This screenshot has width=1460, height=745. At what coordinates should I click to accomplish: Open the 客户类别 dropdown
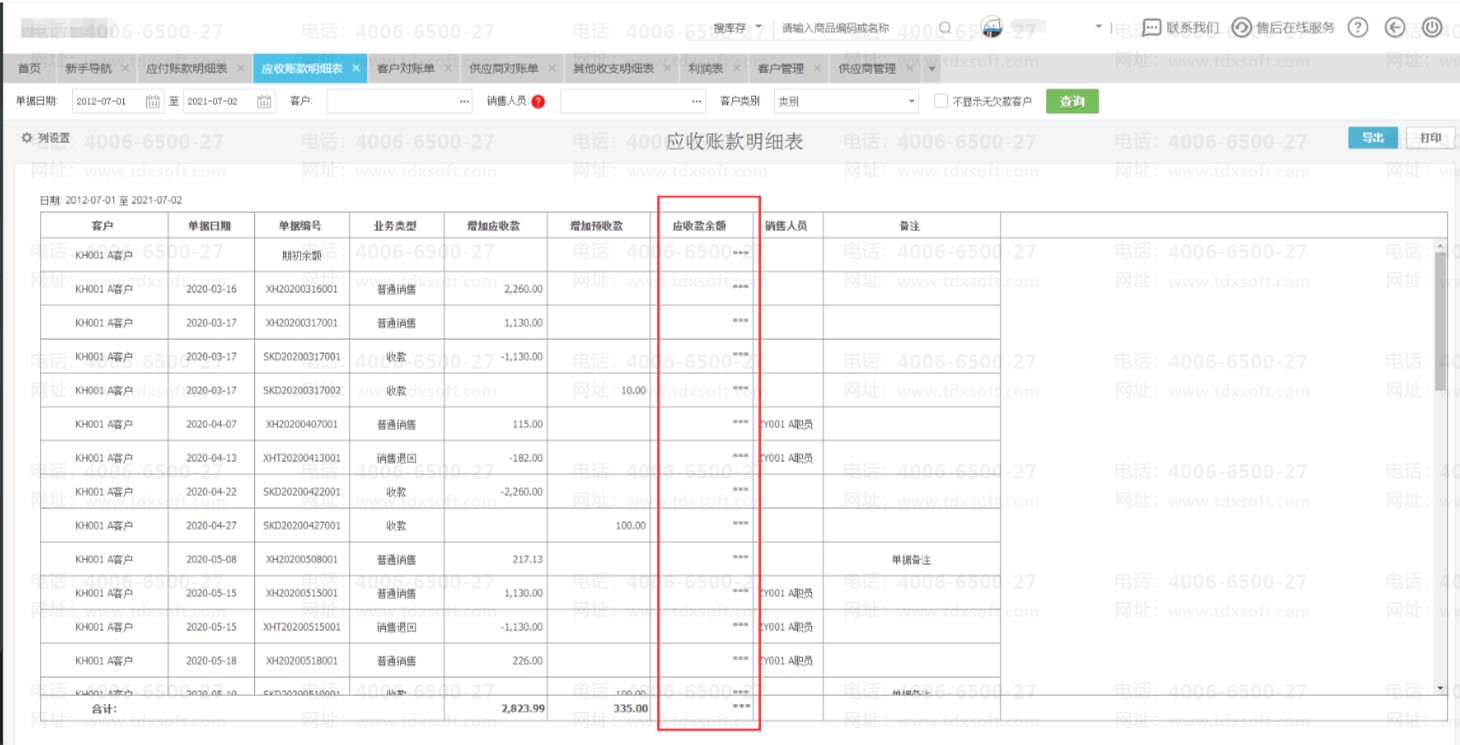point(911,102)
